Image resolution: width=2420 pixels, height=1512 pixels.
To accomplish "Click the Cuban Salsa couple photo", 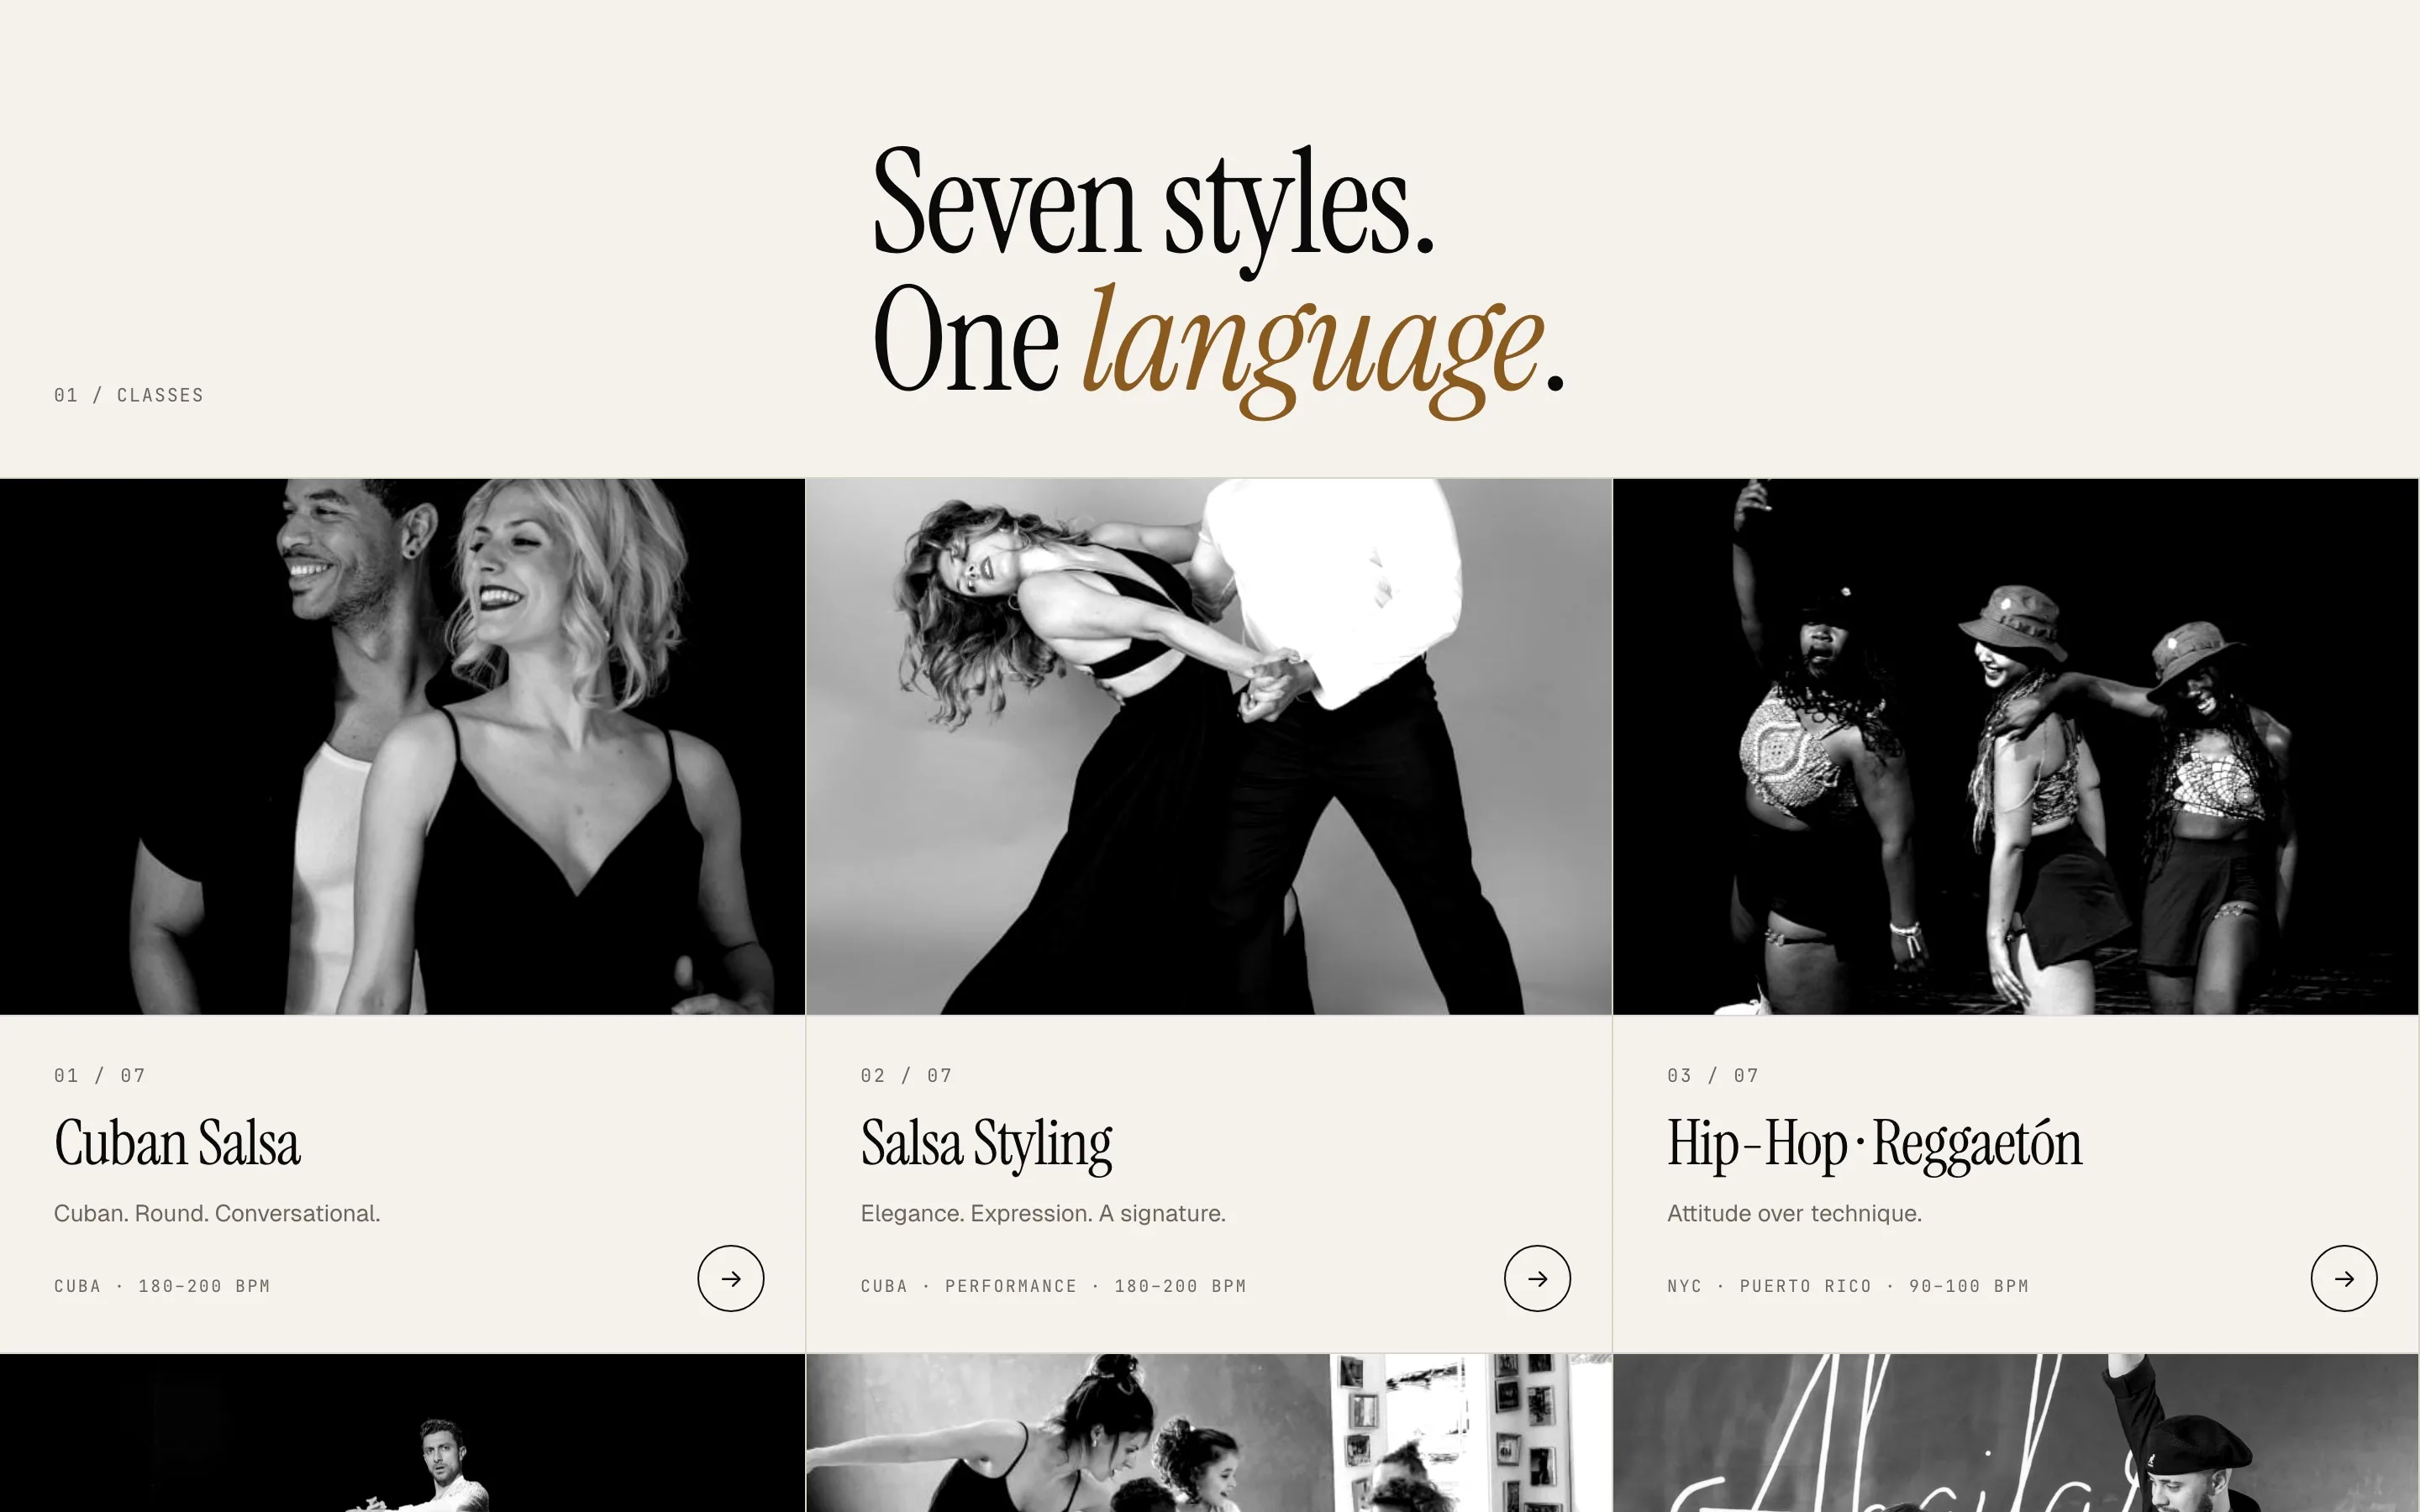I will 402,747.
